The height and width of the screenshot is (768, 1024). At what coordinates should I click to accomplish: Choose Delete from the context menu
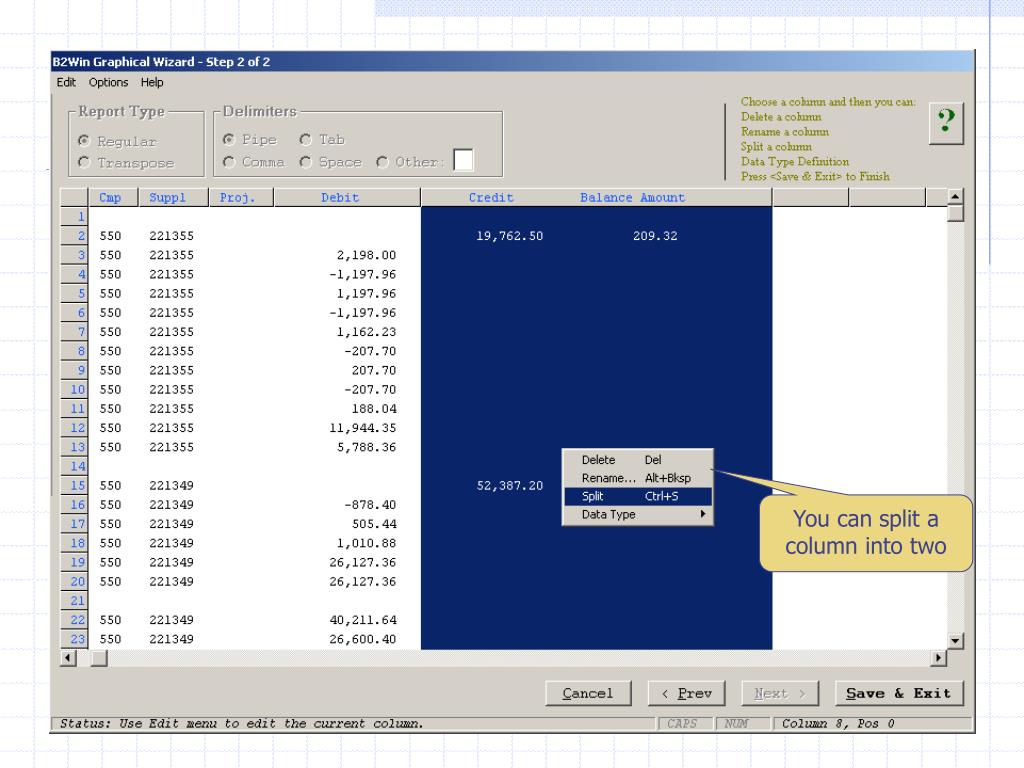[637, 460]
